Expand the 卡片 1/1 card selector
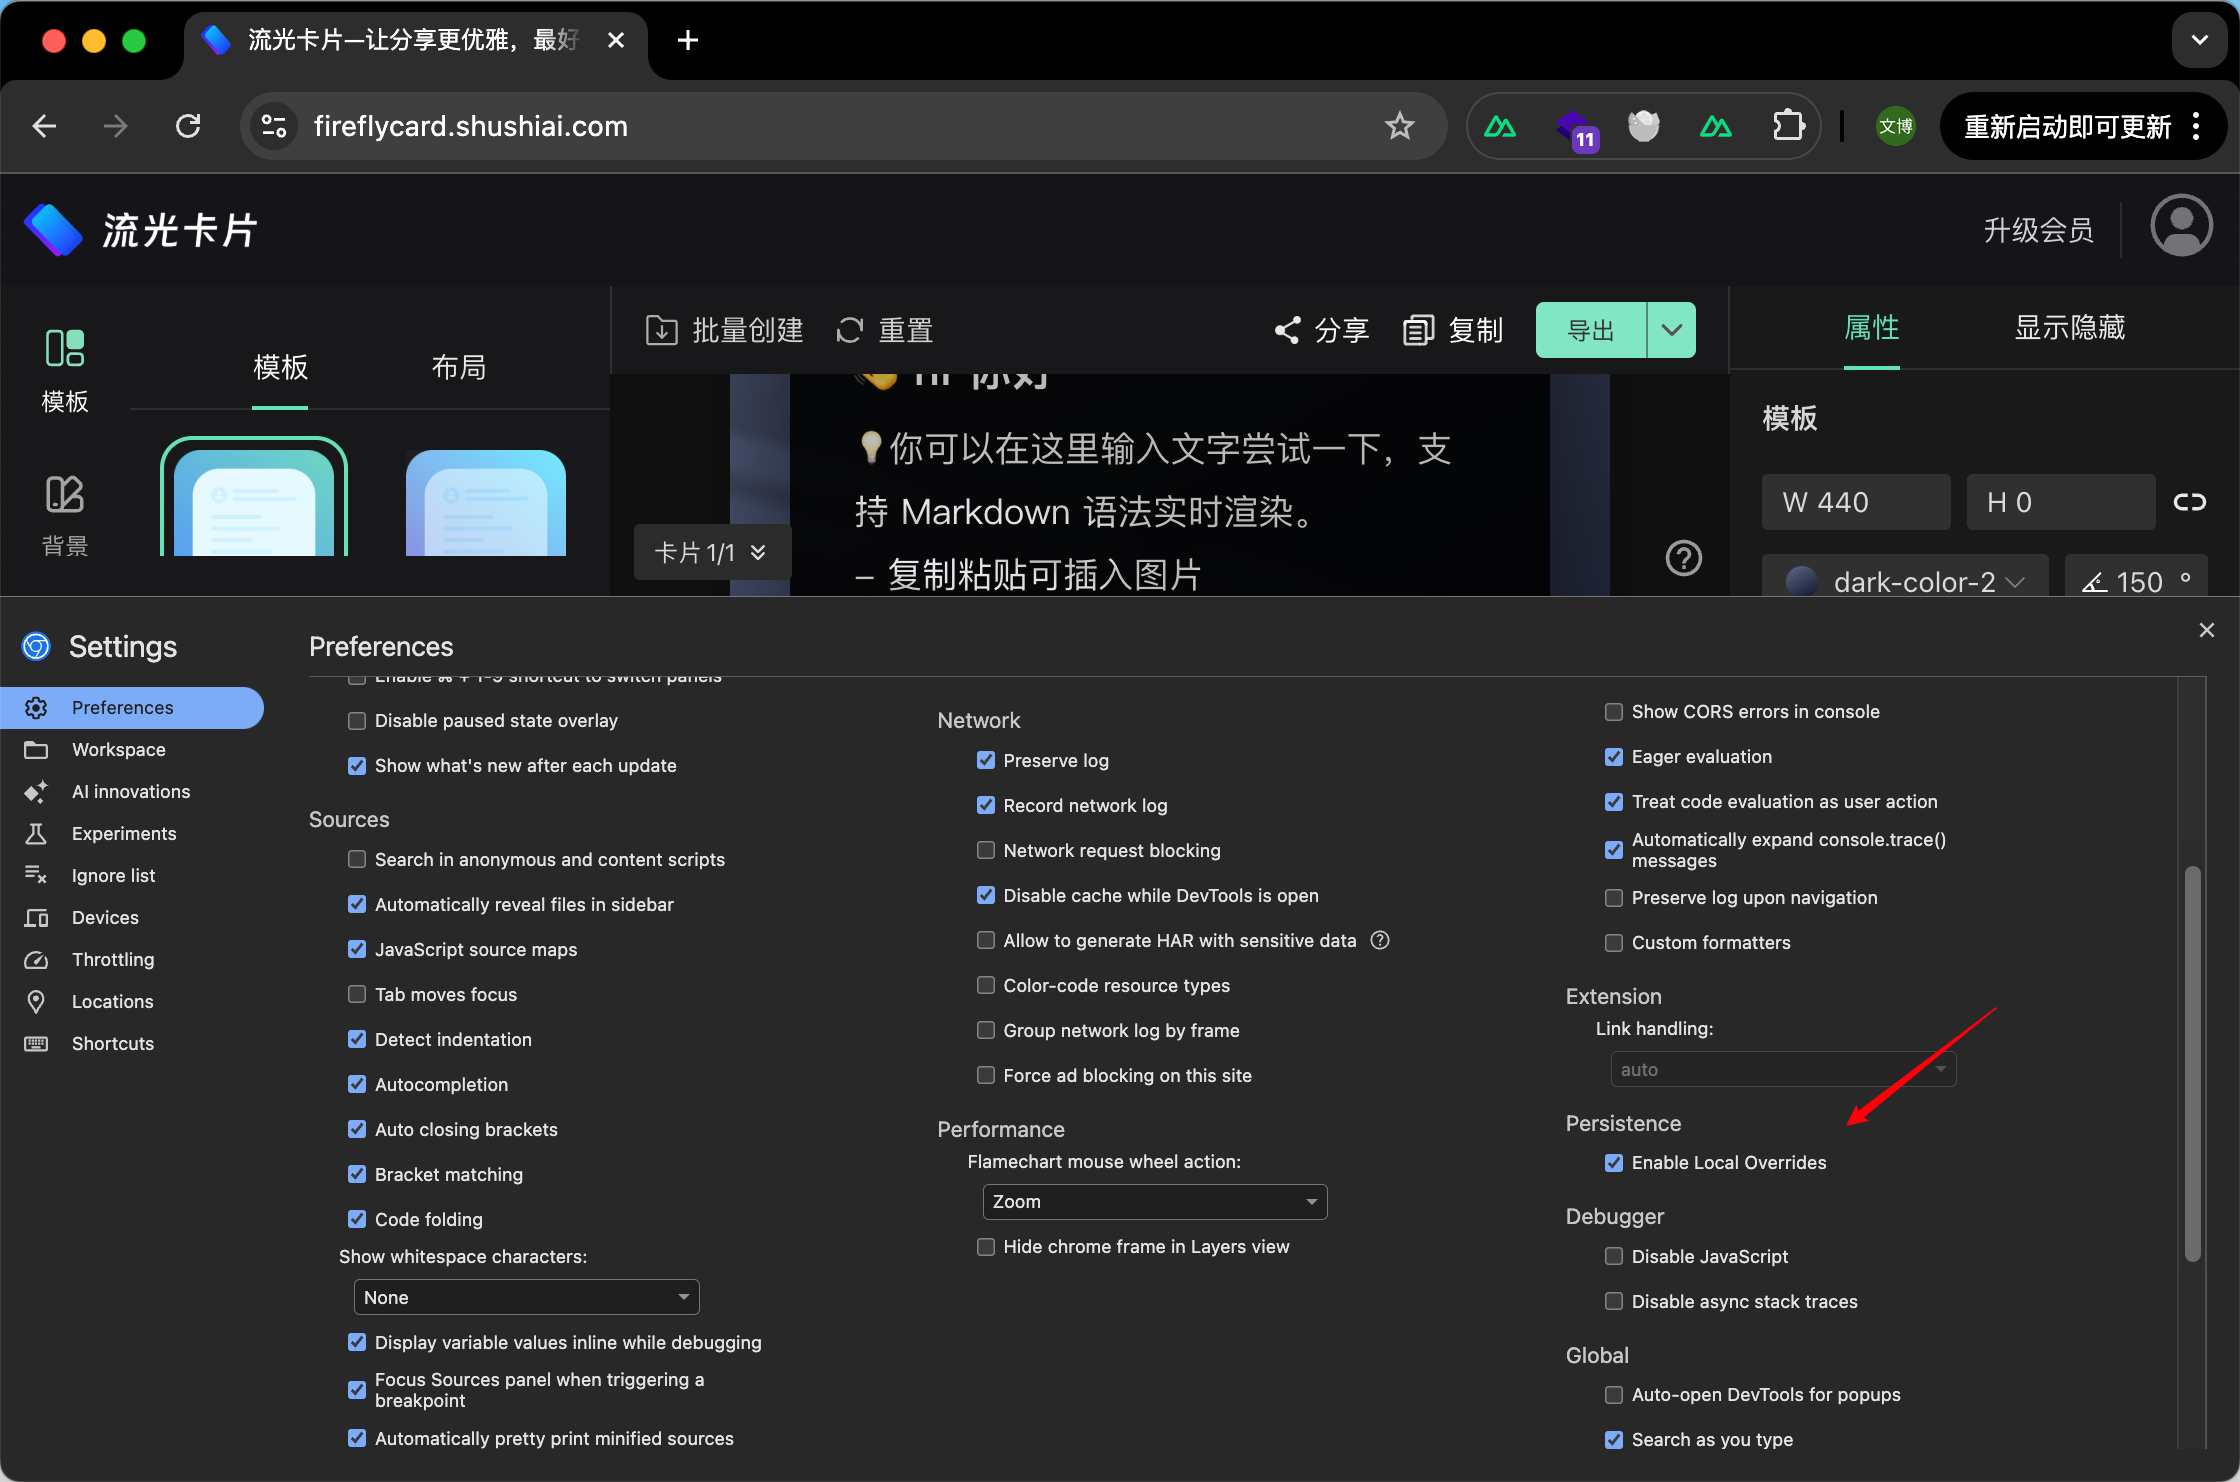 711,551
